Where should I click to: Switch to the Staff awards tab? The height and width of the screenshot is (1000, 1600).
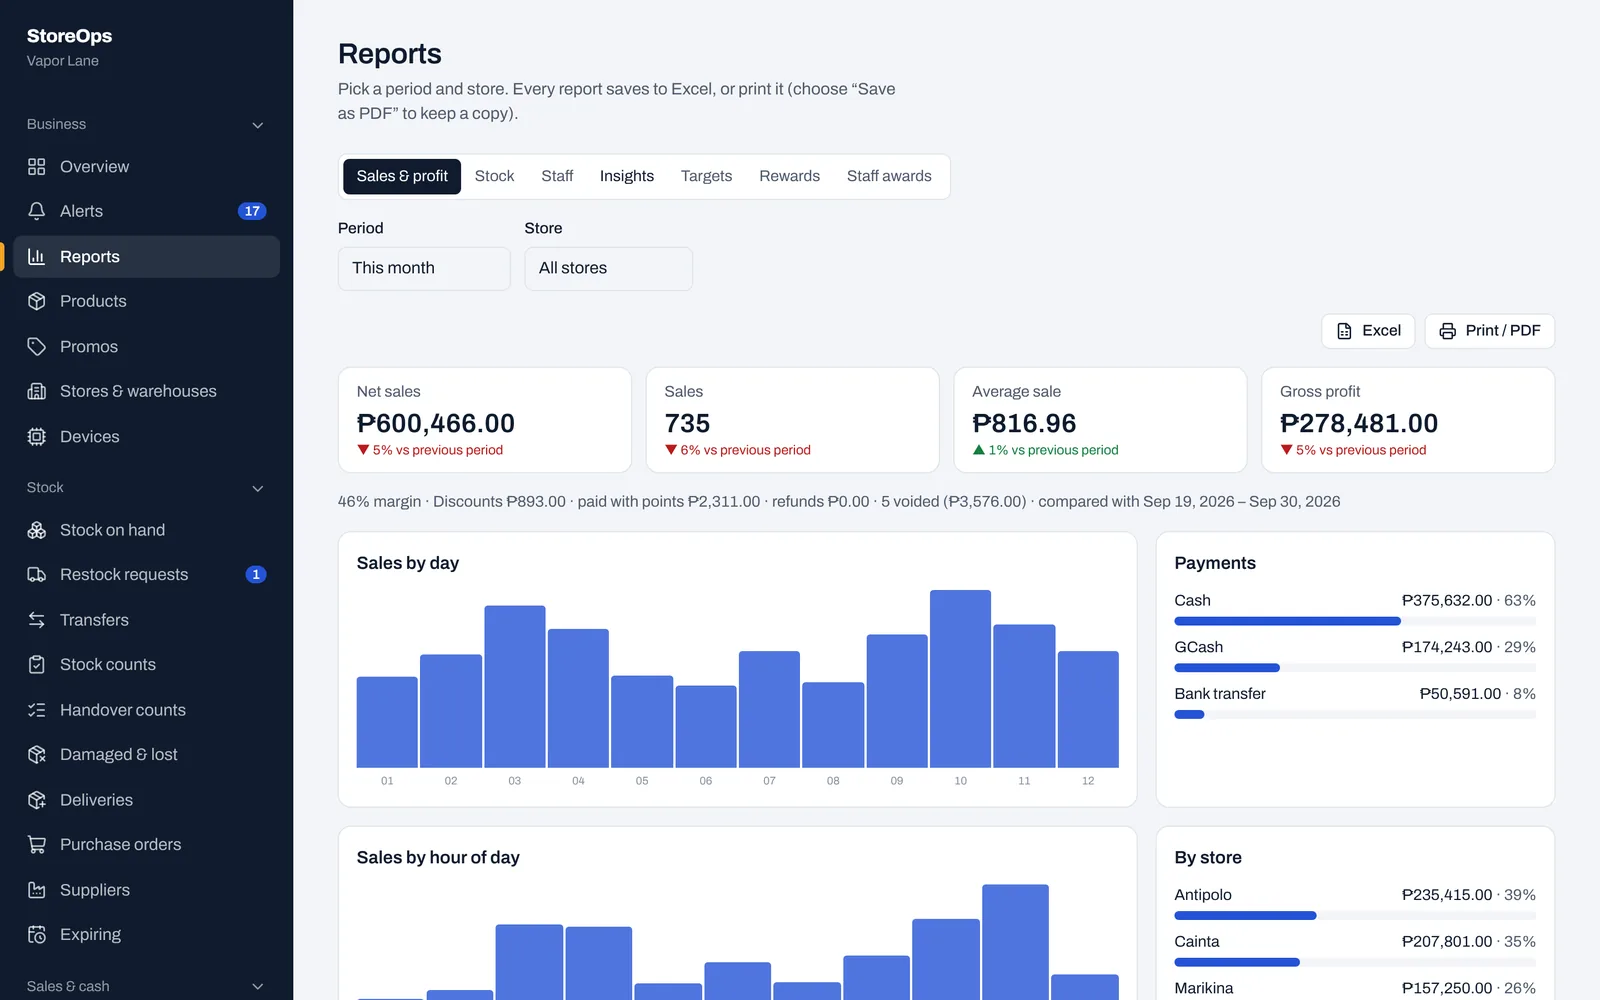point(889,177)
